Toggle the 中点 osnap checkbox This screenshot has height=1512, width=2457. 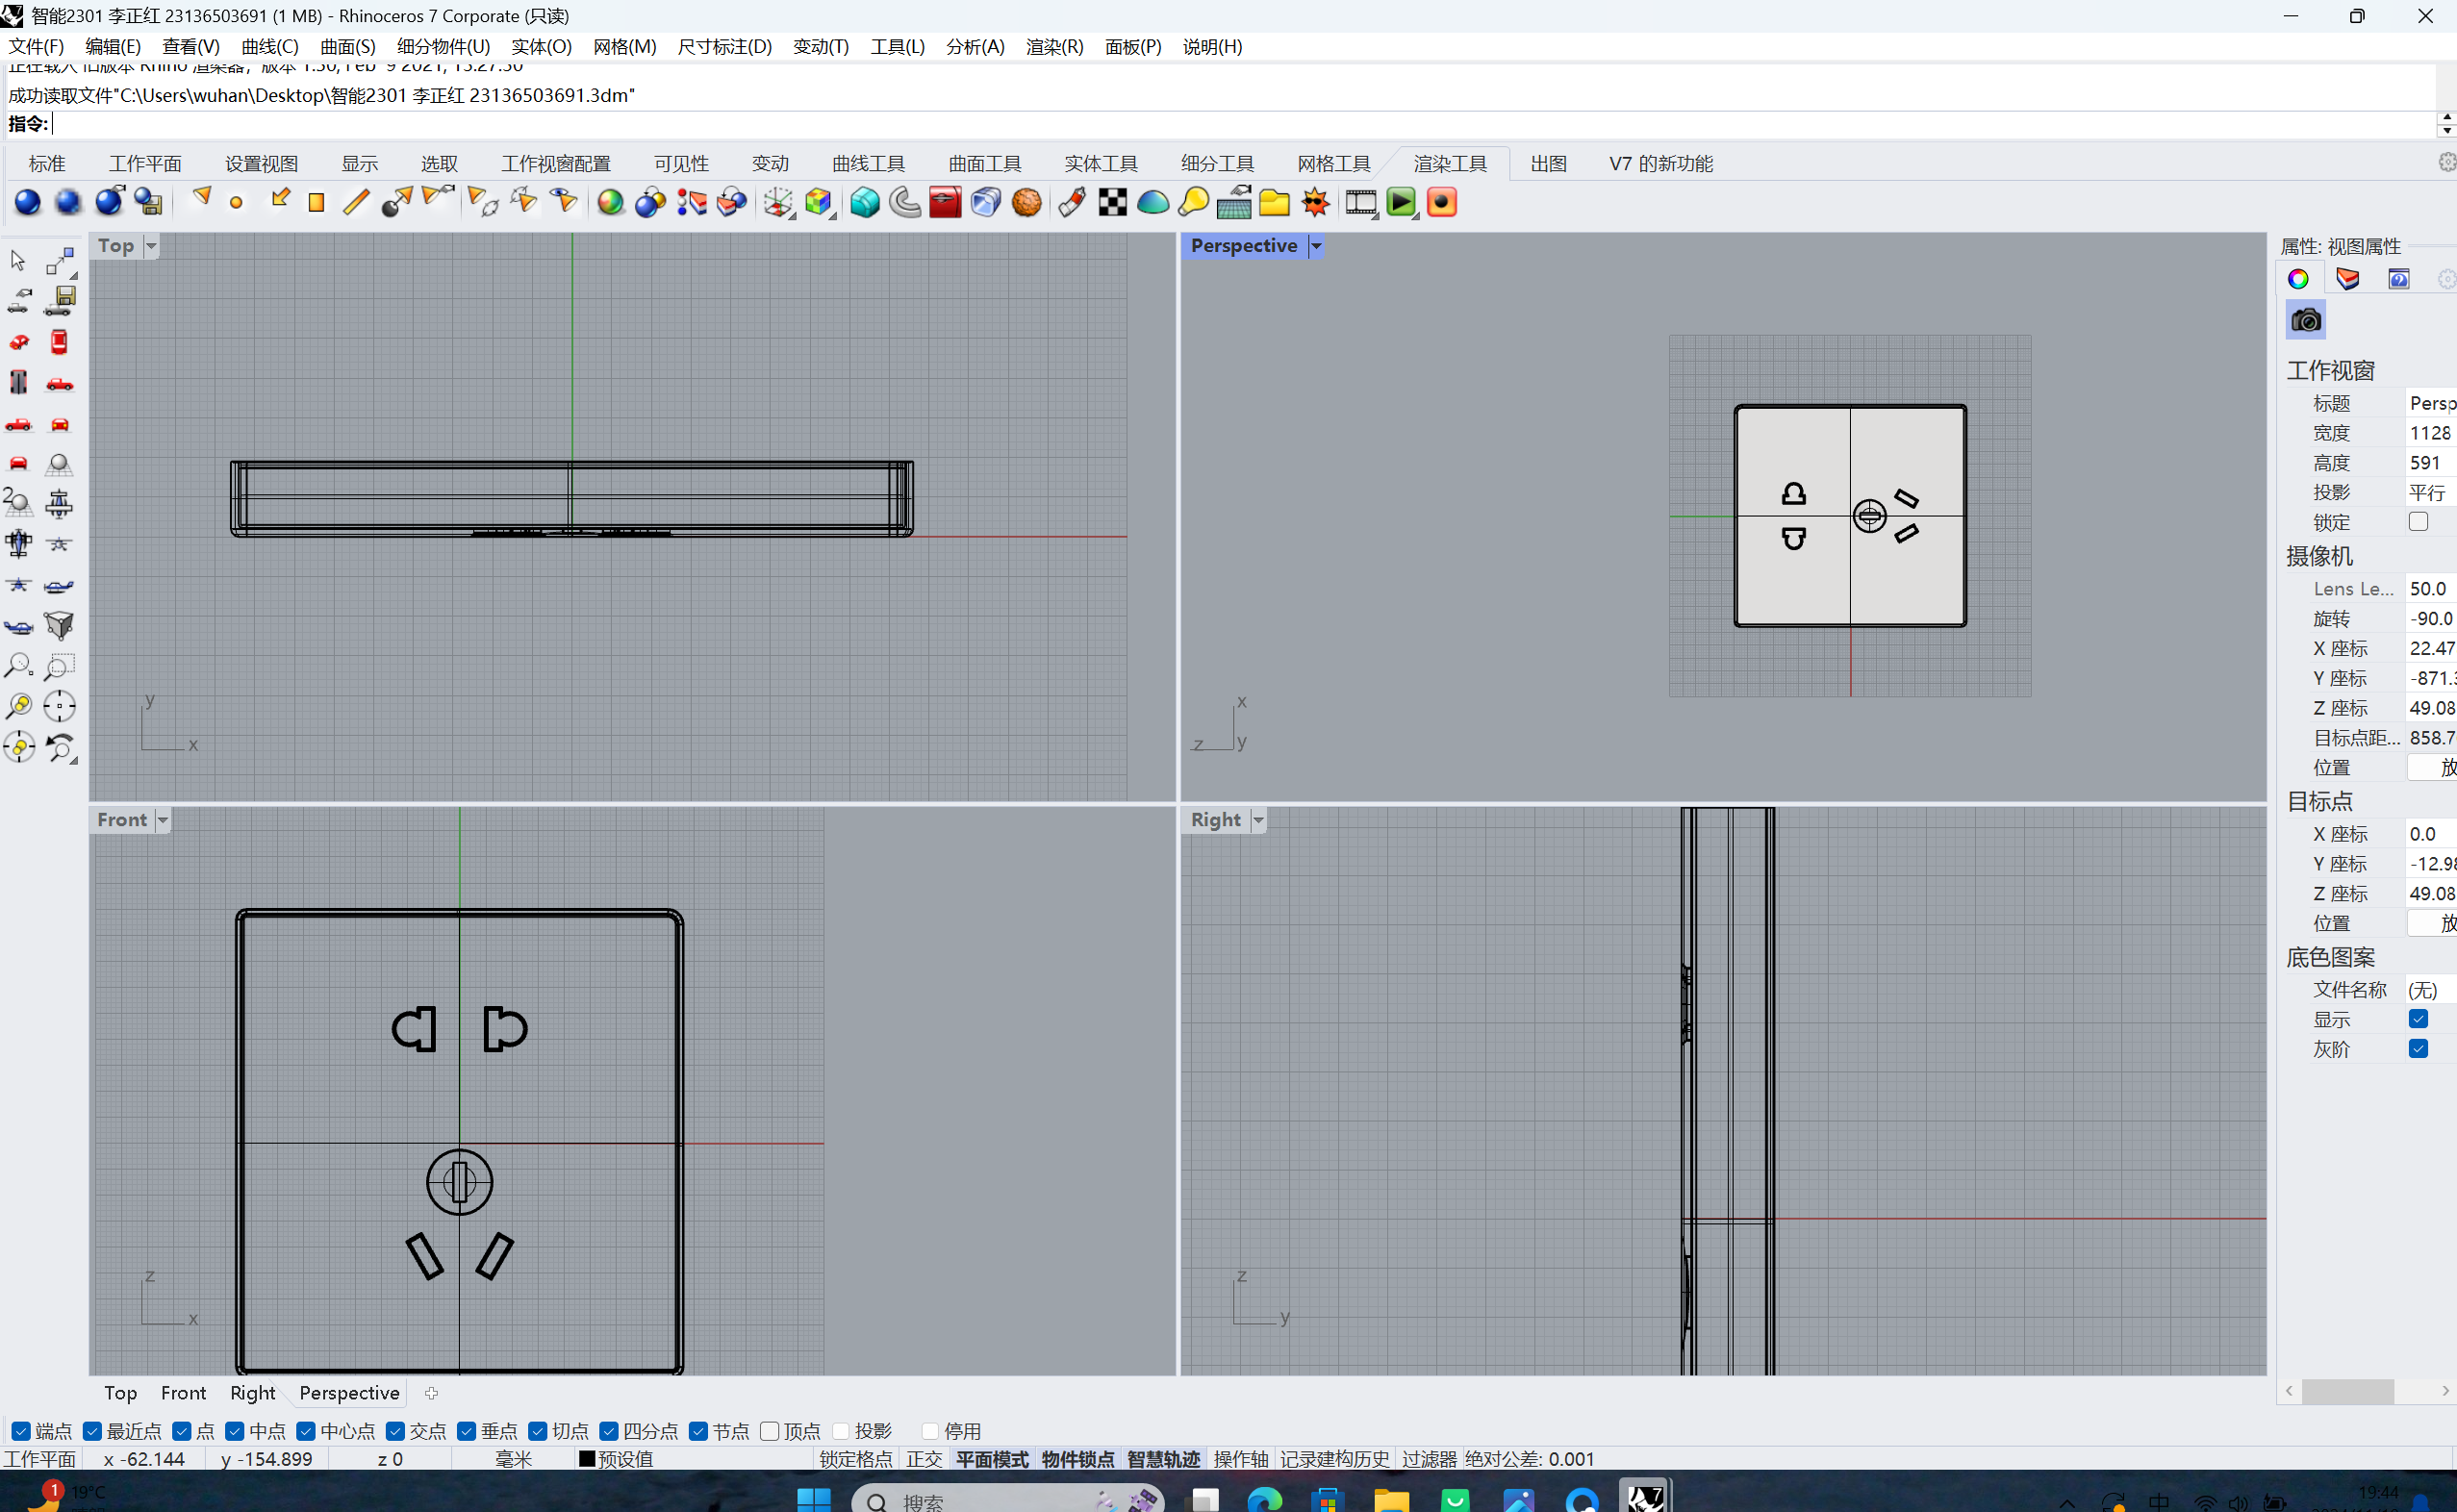click(235, 1431)
